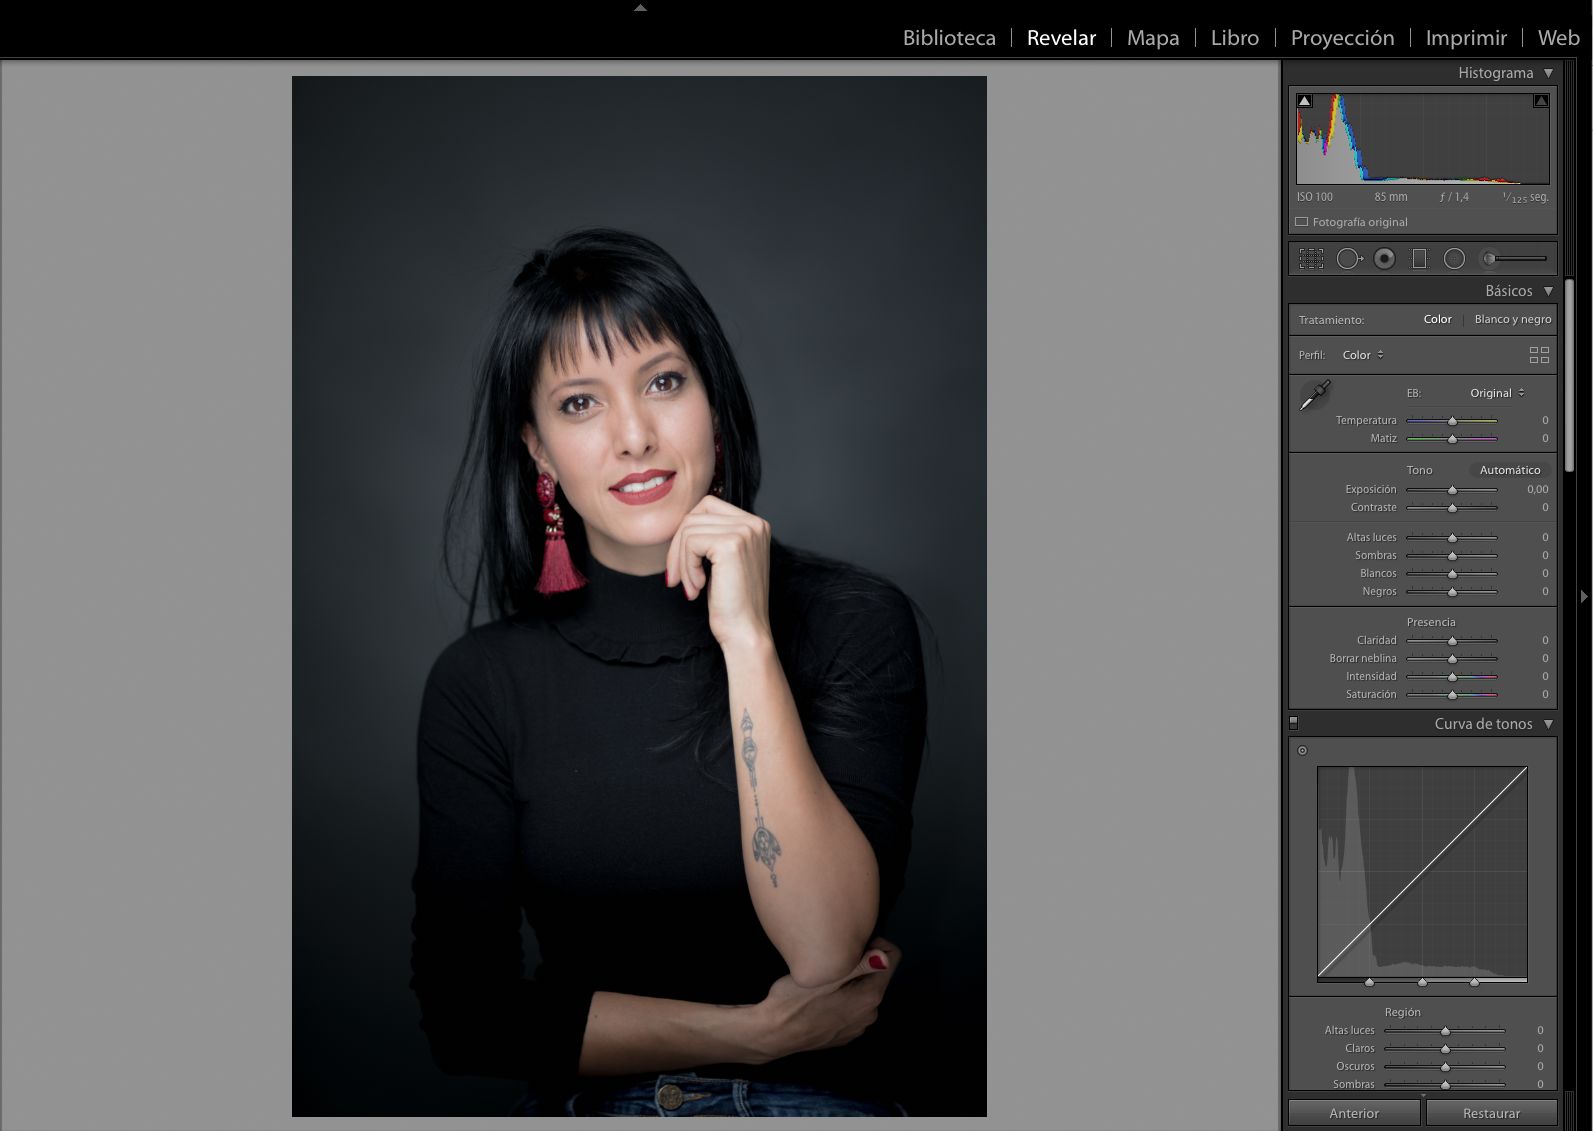Click the Negros slider handle
The width and height of the screenshot is (1593, 1131).
click(1452, 592)
